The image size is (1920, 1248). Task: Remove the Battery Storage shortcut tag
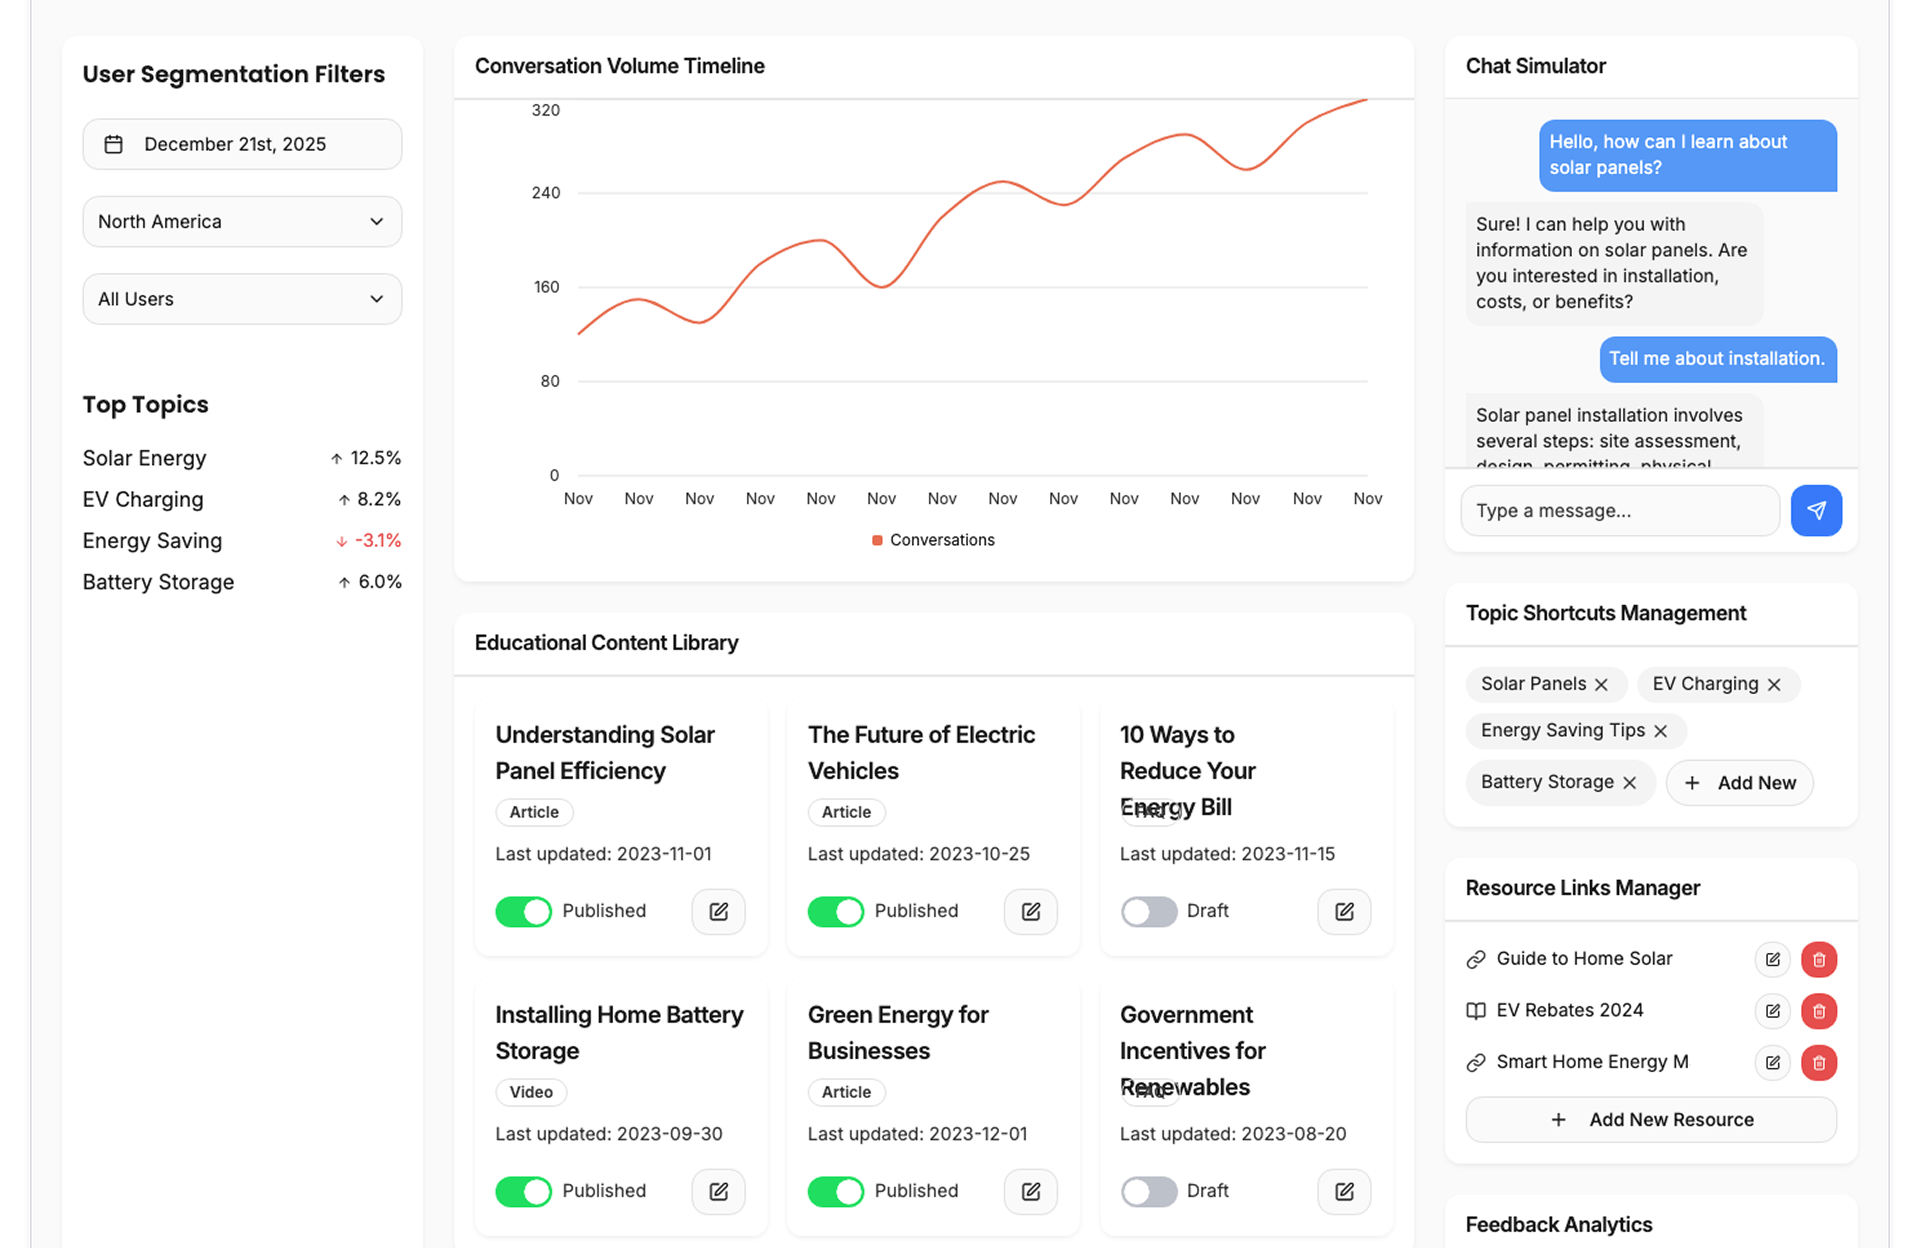click(x=1629, y=782)
